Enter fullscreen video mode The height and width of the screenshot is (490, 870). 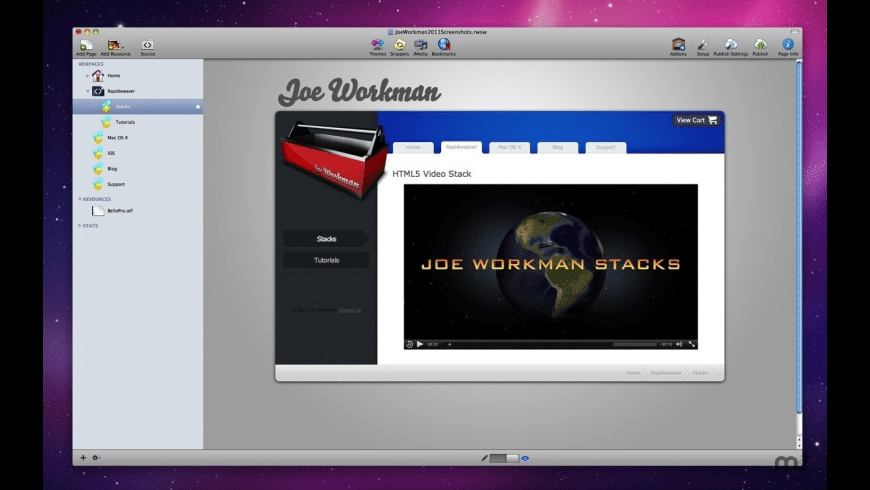692,344
